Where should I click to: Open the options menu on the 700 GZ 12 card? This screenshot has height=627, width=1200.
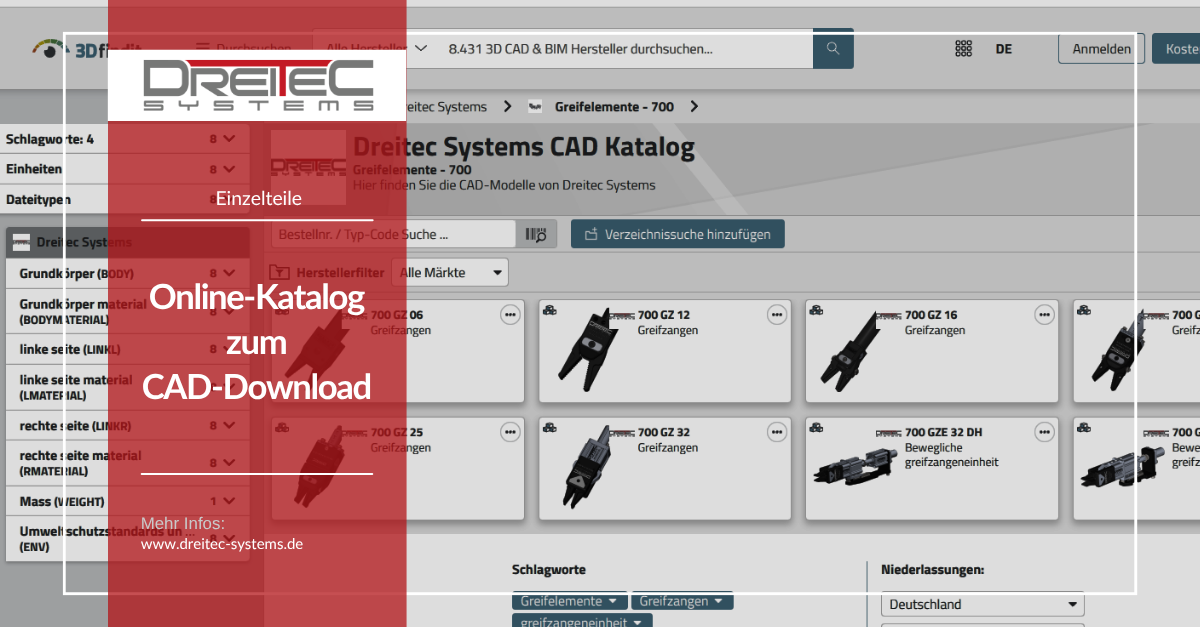pos(777,314)
